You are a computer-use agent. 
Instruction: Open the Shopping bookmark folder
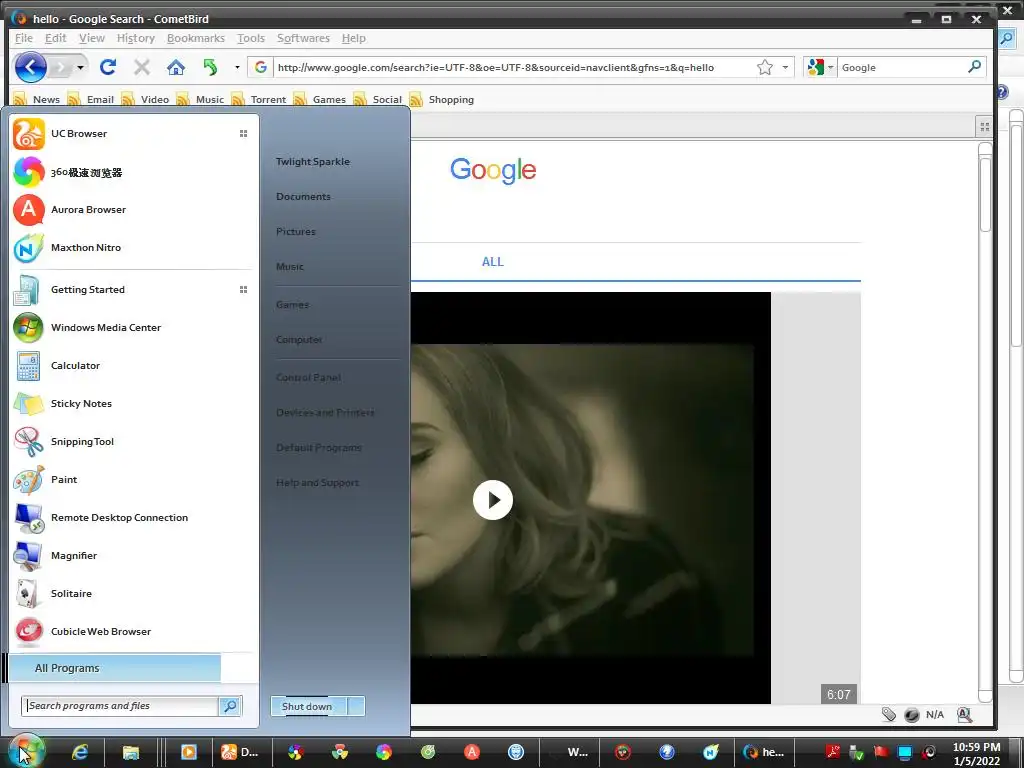(x=442, y=99)
